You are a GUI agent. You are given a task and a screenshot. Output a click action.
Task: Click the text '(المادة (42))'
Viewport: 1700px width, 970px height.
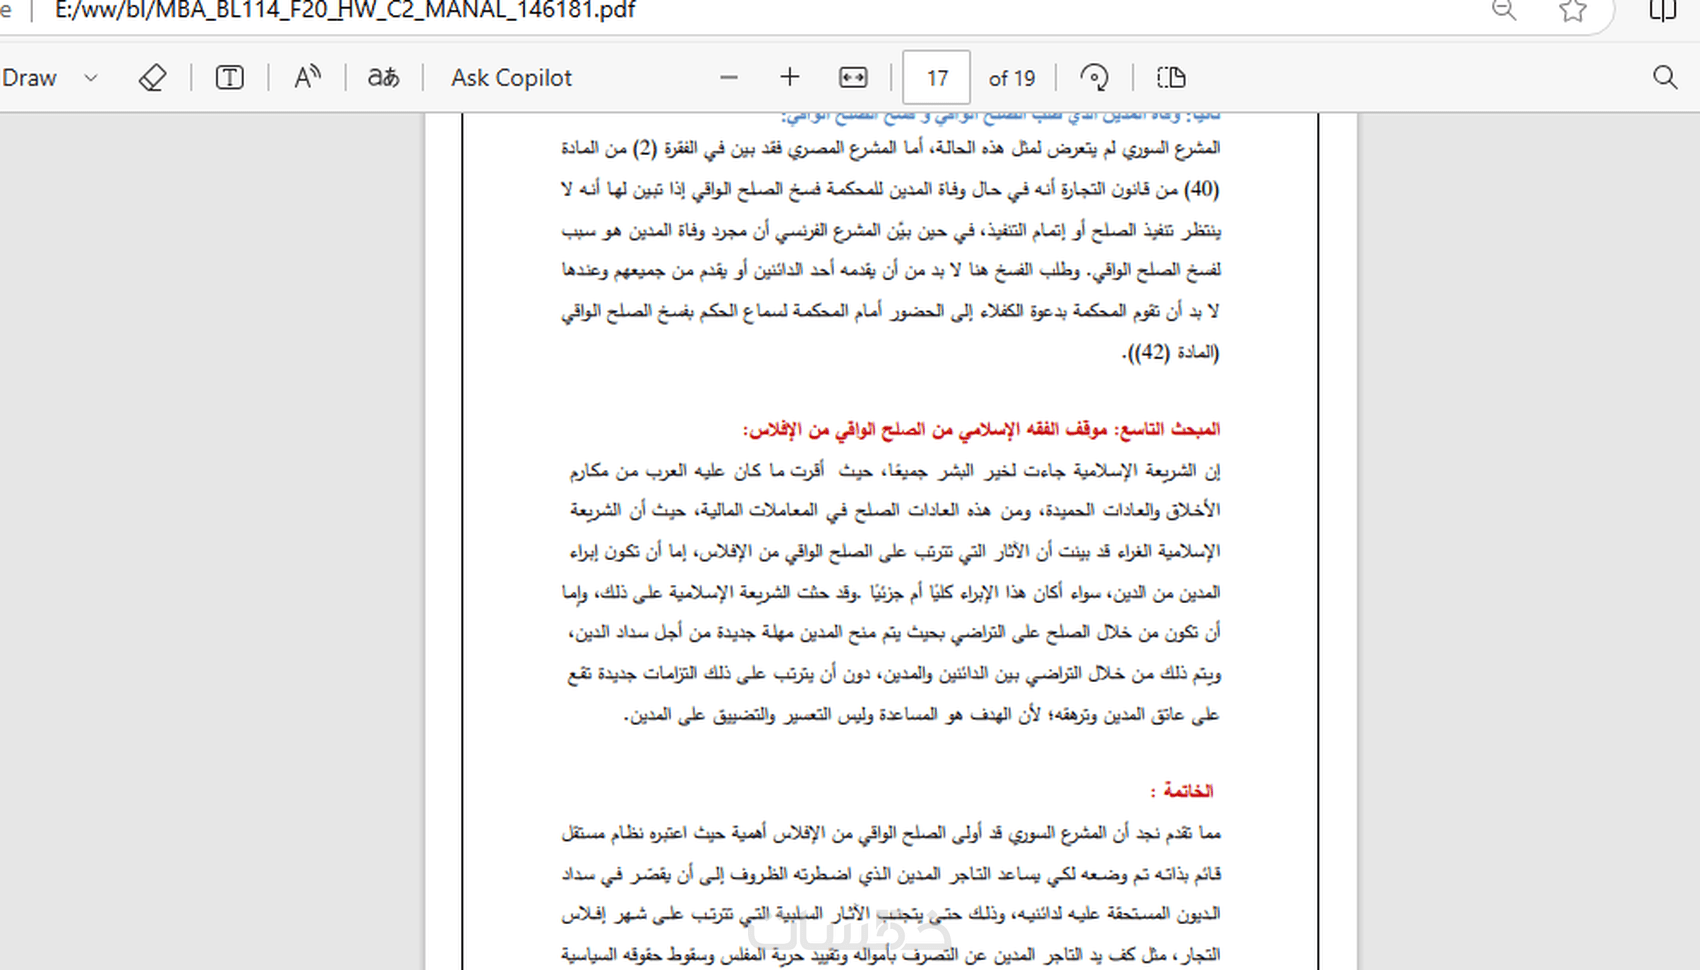click(x=1171, y=352)
